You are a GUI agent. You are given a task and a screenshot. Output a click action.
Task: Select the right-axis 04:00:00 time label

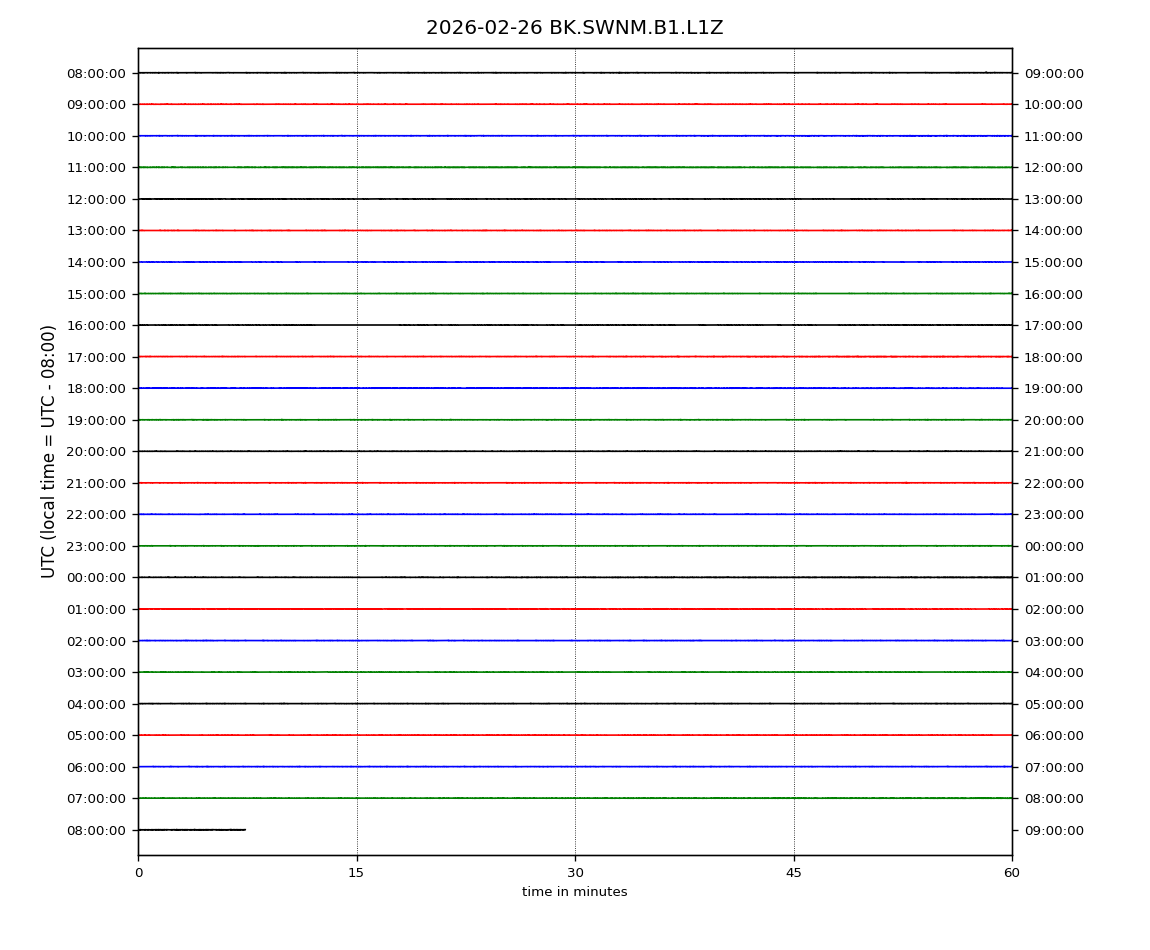click(1053, 672)
